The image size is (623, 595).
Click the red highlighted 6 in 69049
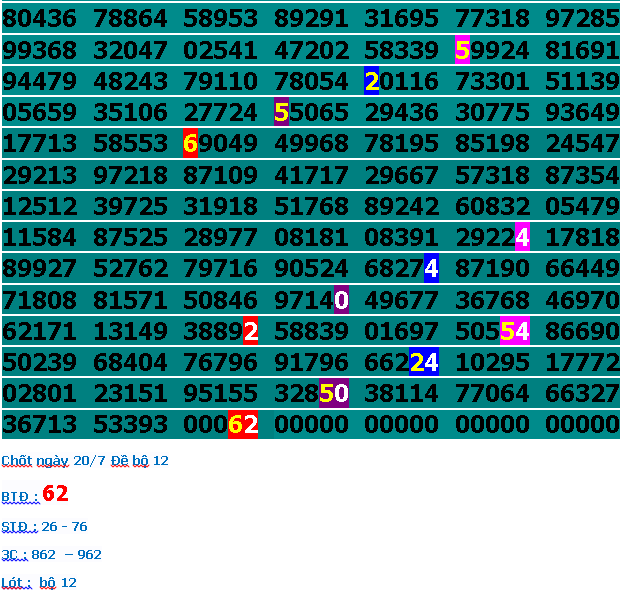190,144
